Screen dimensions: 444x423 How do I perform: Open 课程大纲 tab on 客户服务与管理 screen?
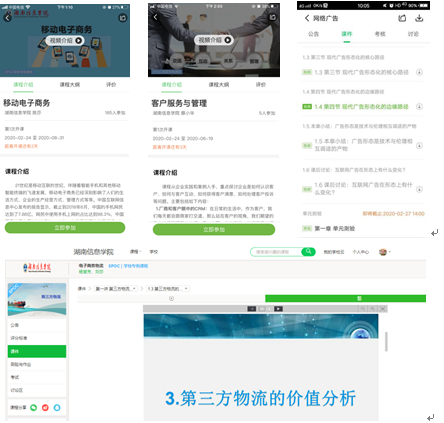click(x=219, y=85)
